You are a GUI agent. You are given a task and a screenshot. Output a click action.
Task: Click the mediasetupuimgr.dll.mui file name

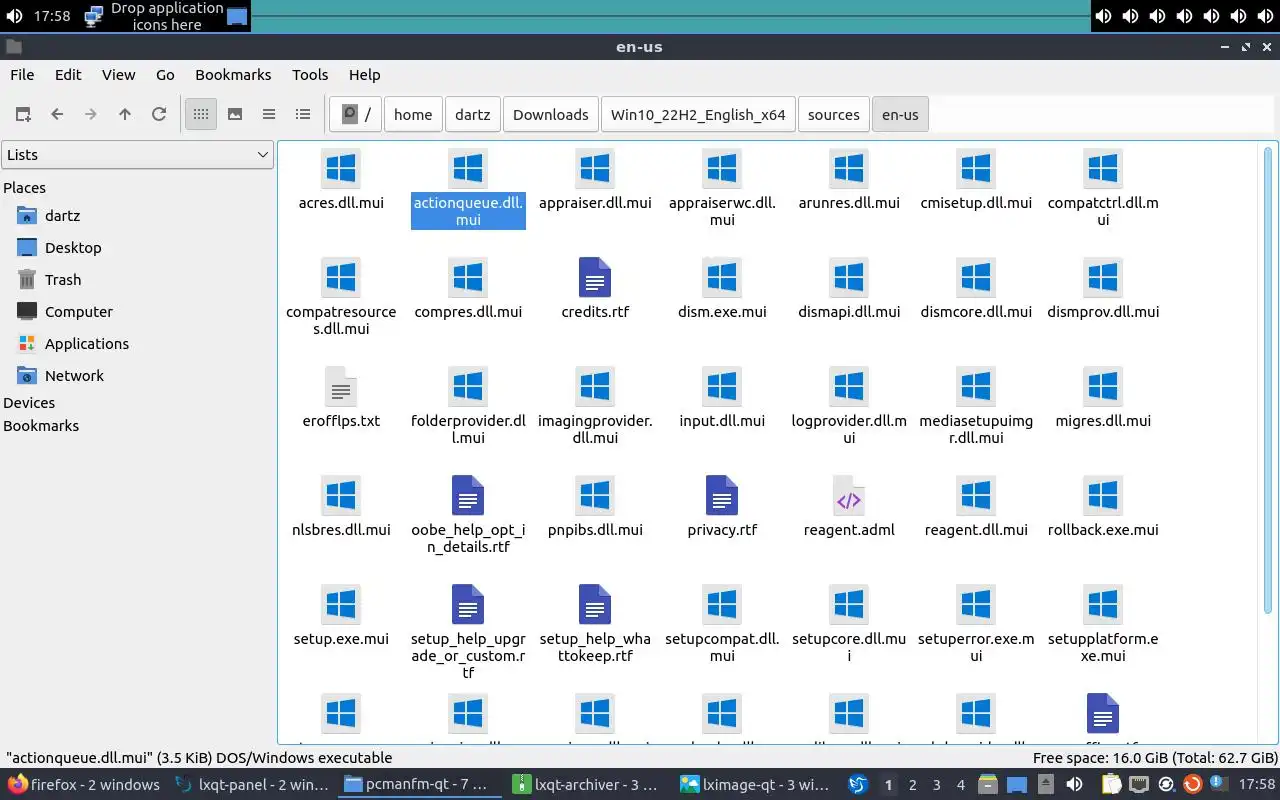(x=976, y=429)
